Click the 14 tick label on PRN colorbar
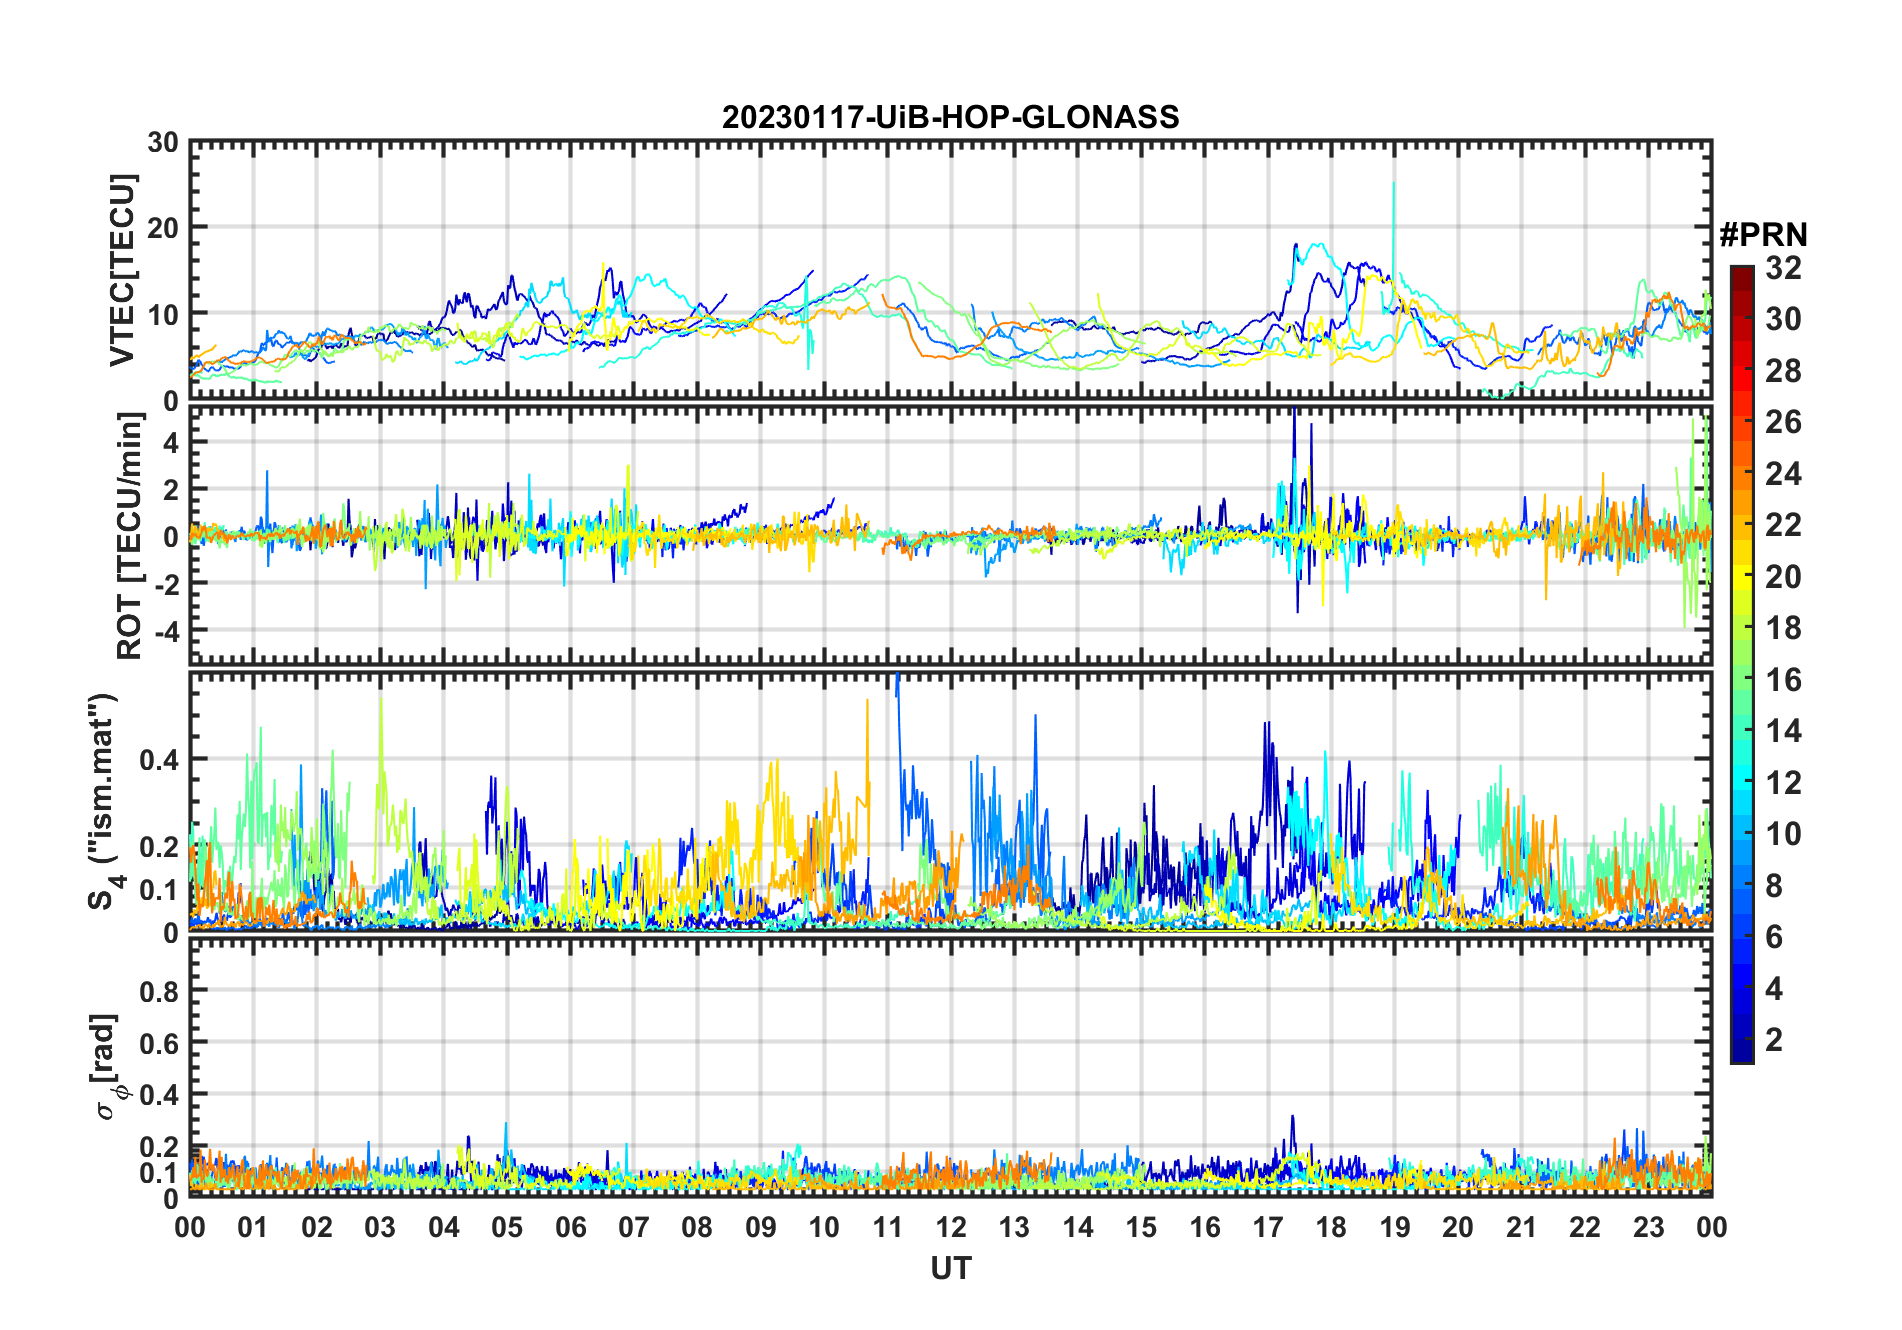1902x1330 pixels. point(1783,731)
